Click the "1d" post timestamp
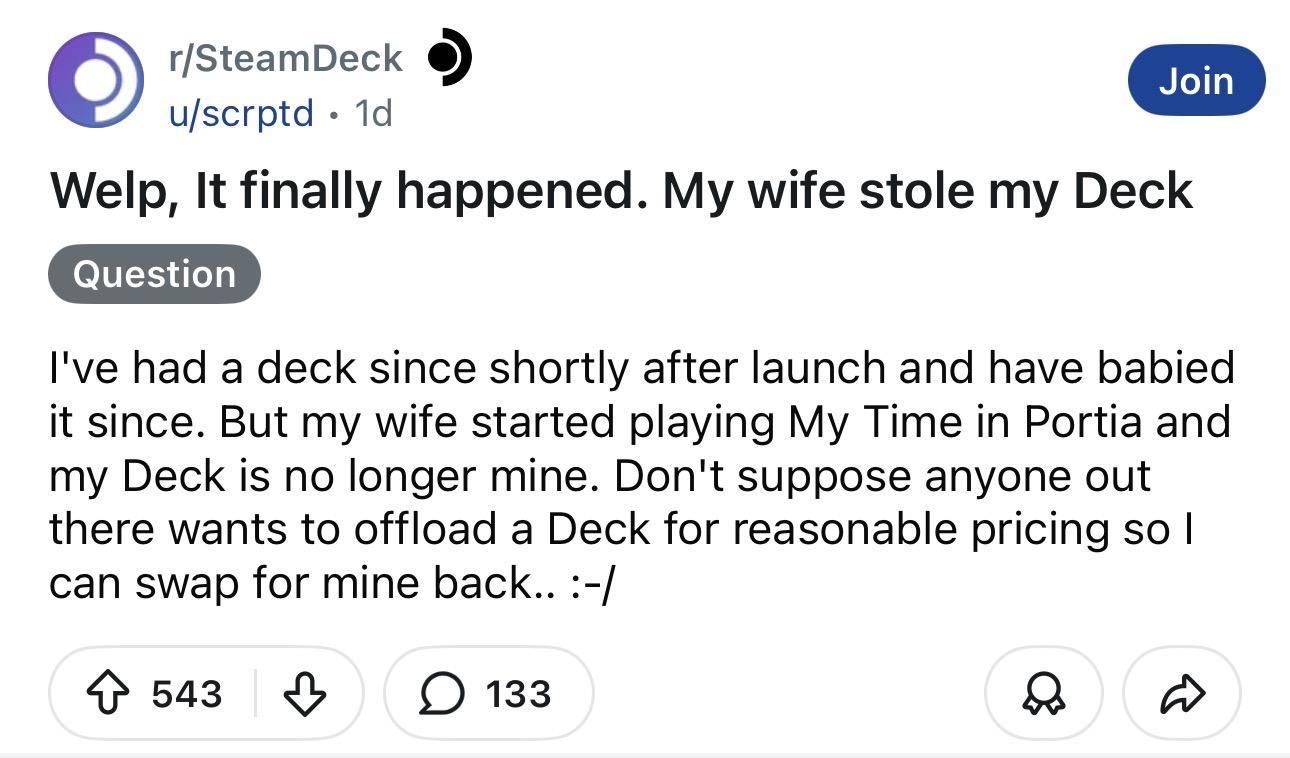Screen dimensions: 1290x758 (373, 113)
